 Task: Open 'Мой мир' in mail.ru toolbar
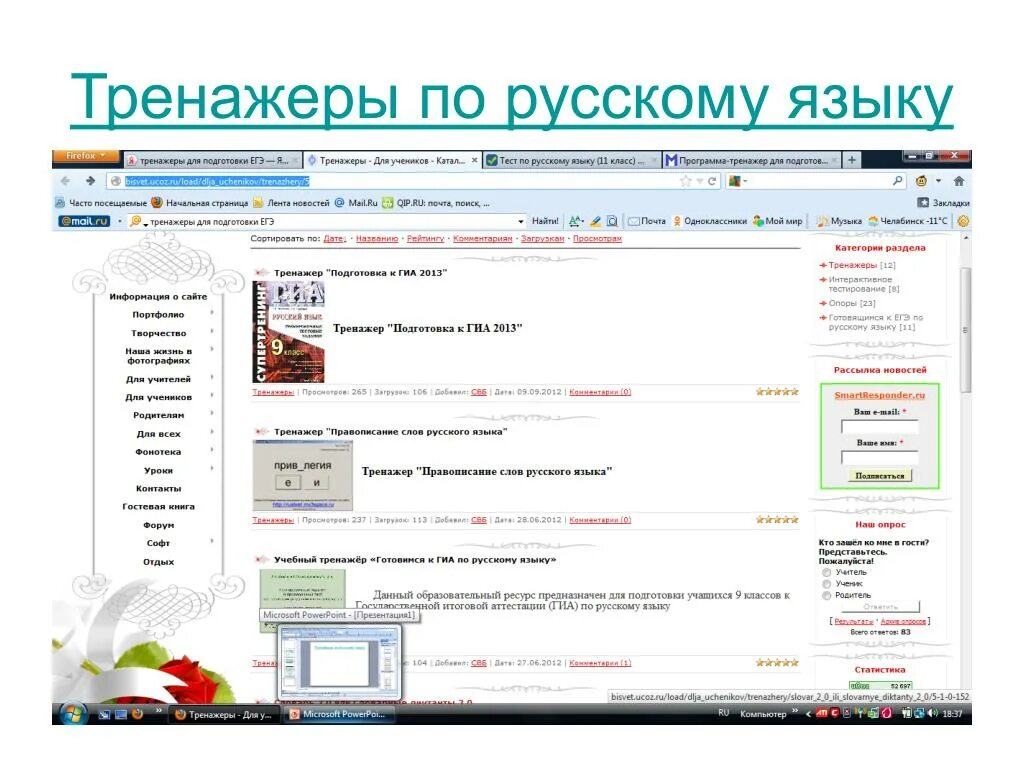point(777,221)
